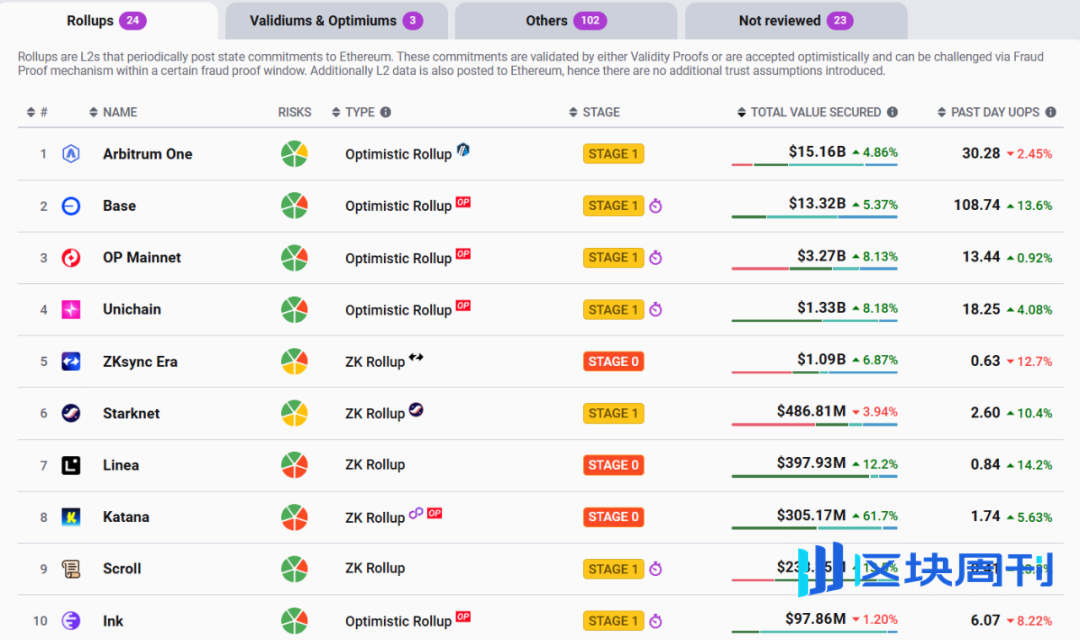The width and height of the screenshot is (1080, 640).
Task: Open the risk pie chart for ZKsync Era
Action: tap(294, 362)
